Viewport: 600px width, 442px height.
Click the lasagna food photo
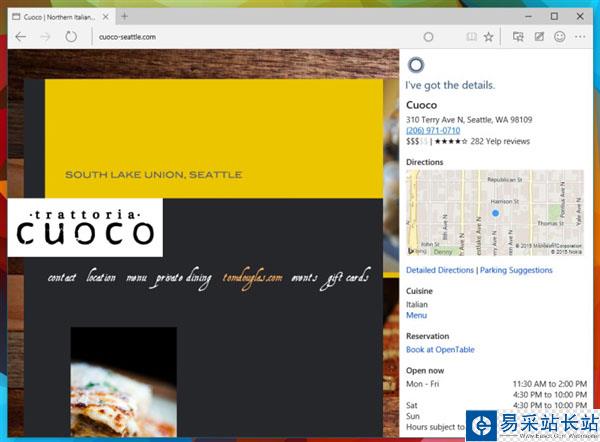(124, 382)
